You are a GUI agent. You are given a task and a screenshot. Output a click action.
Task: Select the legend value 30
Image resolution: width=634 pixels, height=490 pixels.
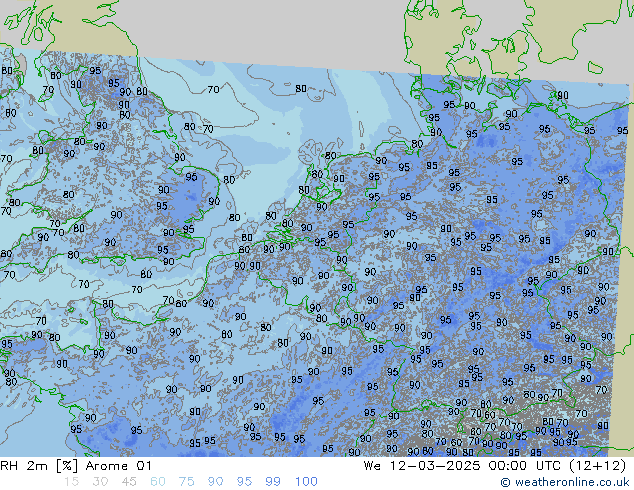100,482
